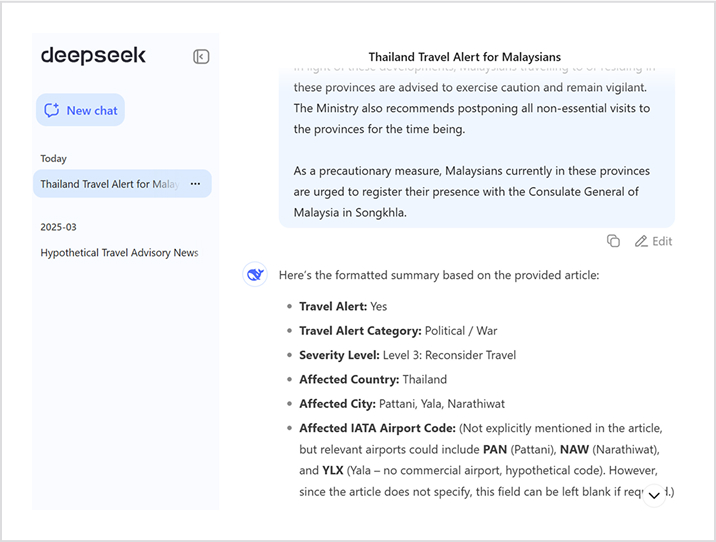Open Hypothetical Travel Advisory News chat
Image resolution: width=716 pixels, height=542 pixels.
click(119, 253)
